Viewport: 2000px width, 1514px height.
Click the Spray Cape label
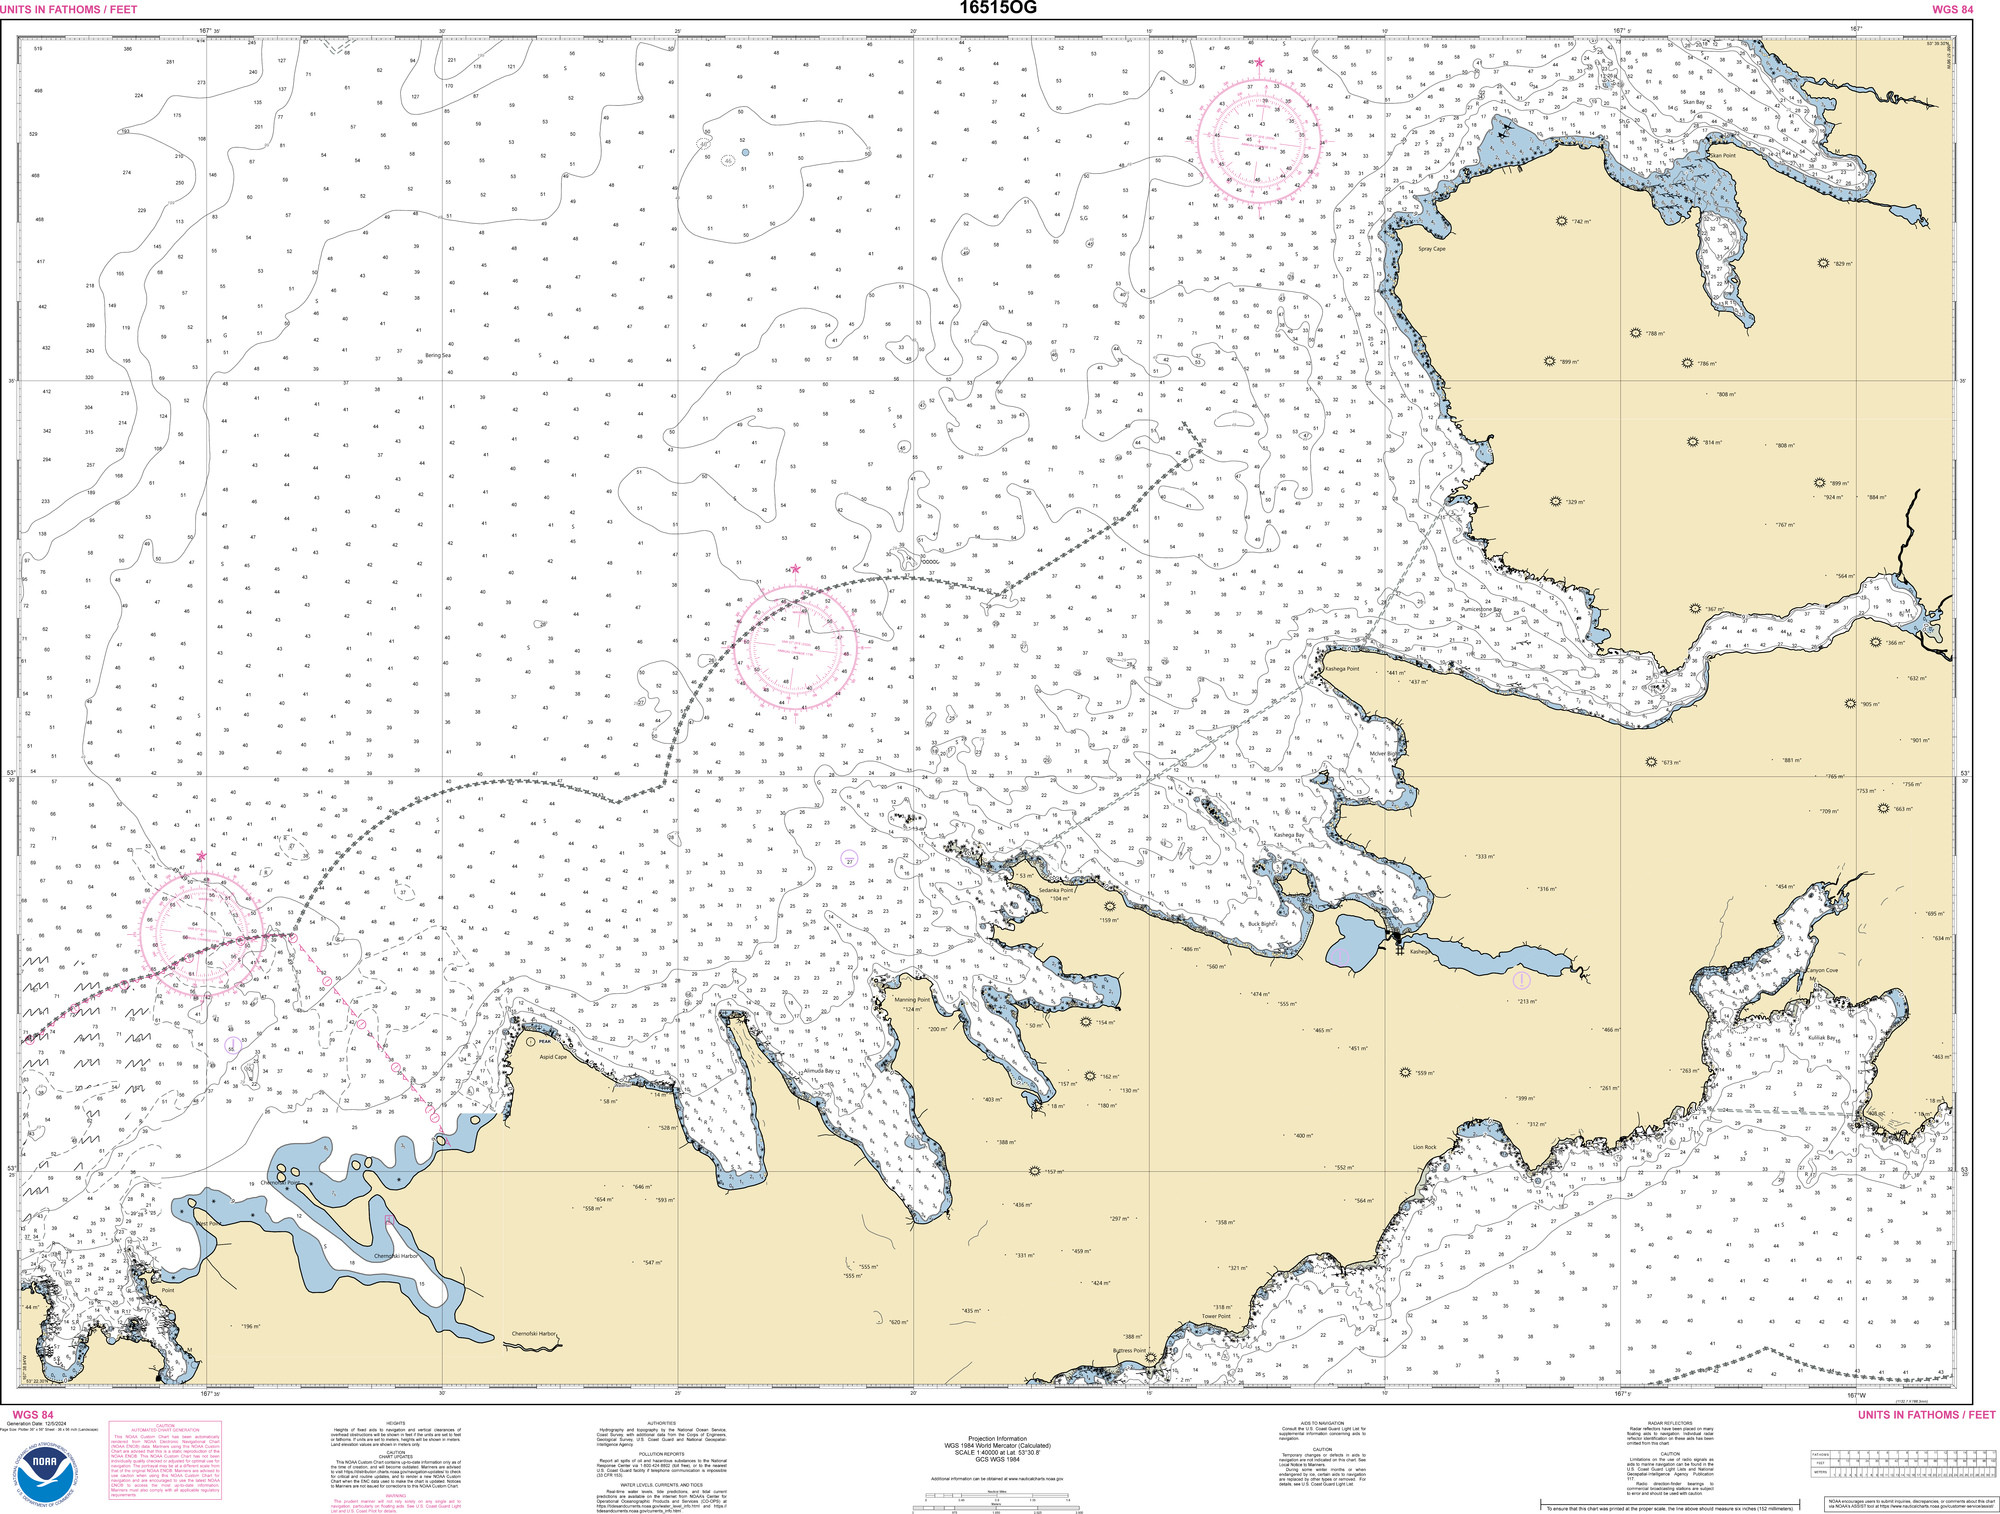pyautogui.click(x=1431, y=249)
